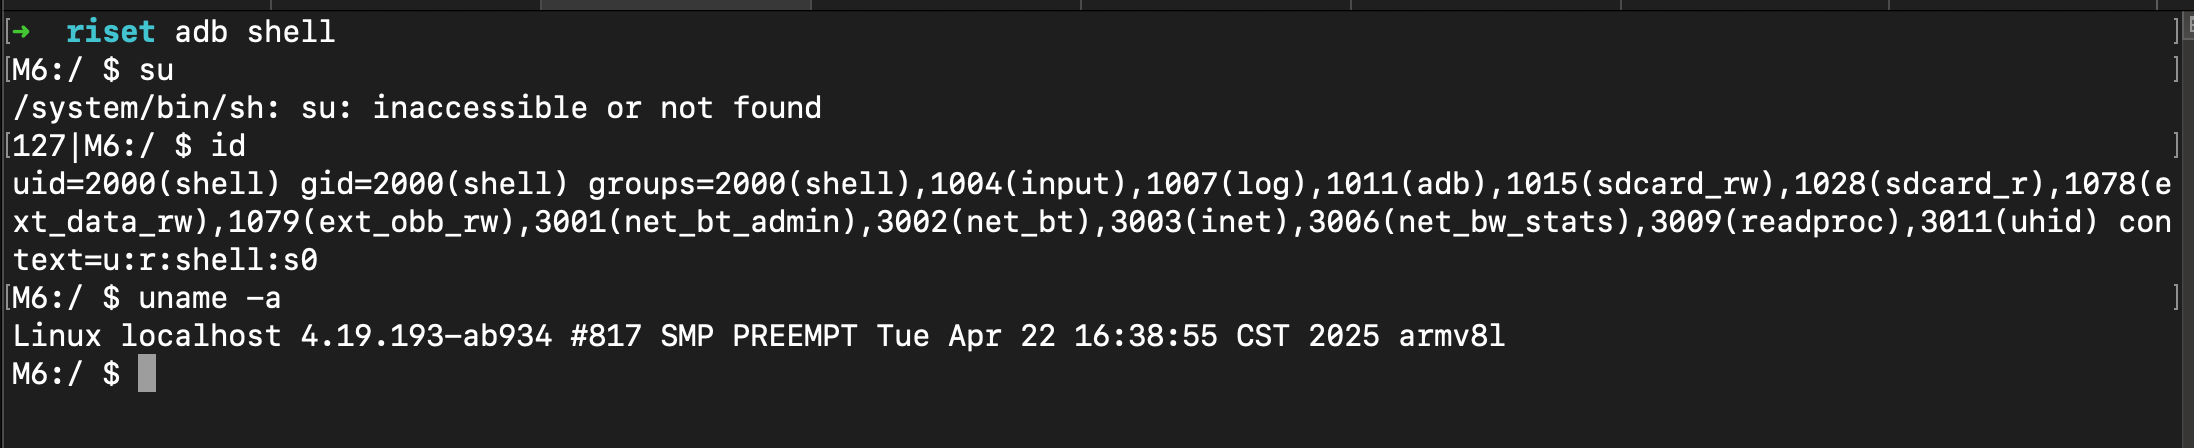Viewport: 2194px width, 448px height.
Task: Click the "gid=2000(shell)" output text
Action: (x=434, y=184)
